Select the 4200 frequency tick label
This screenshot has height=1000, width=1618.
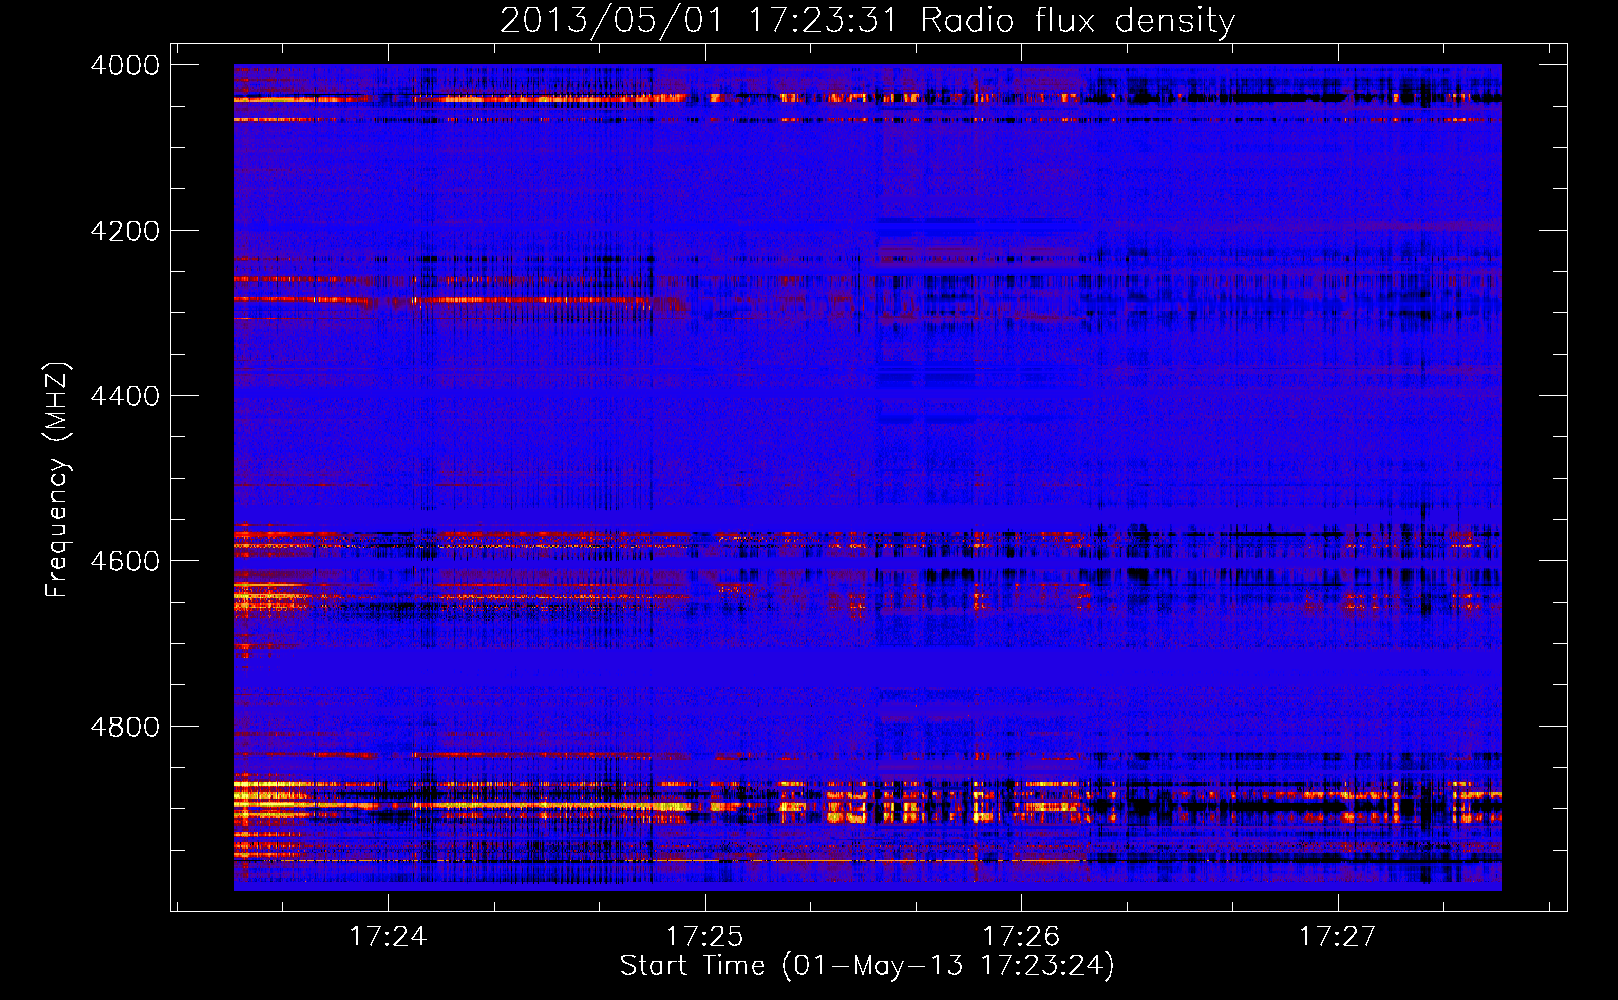coord(125,231)
